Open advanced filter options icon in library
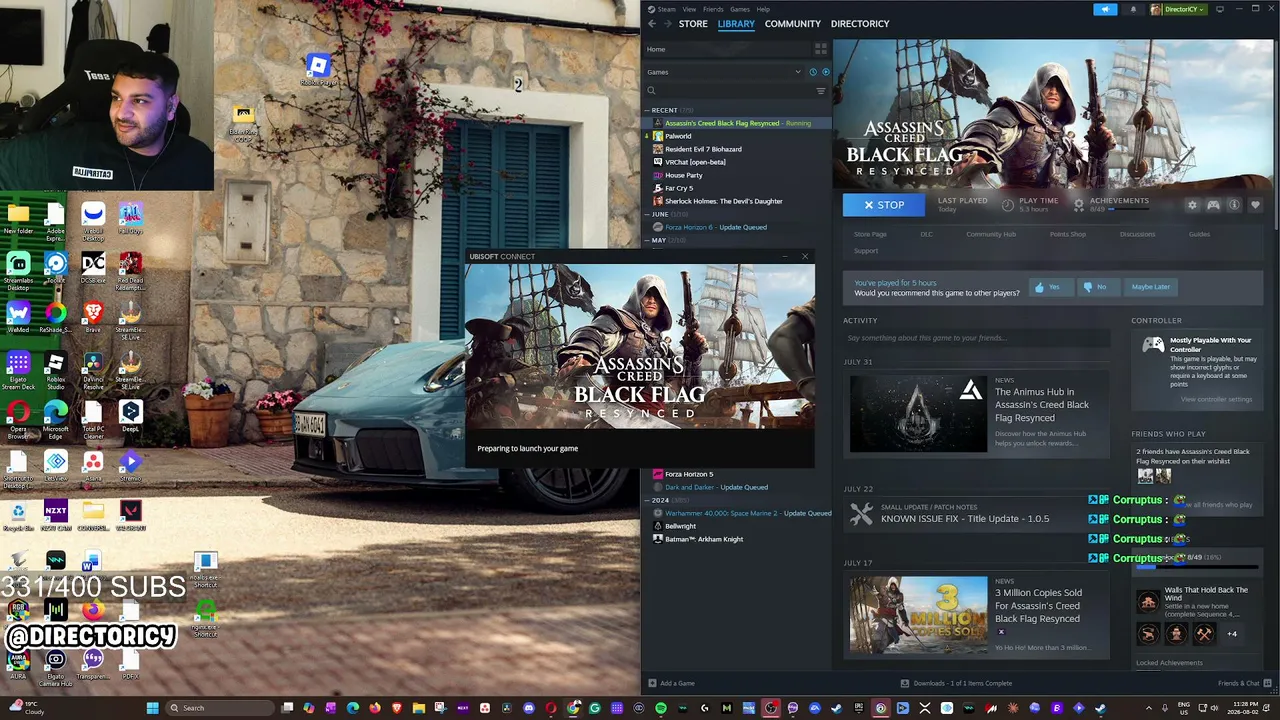 pos(821,91)
